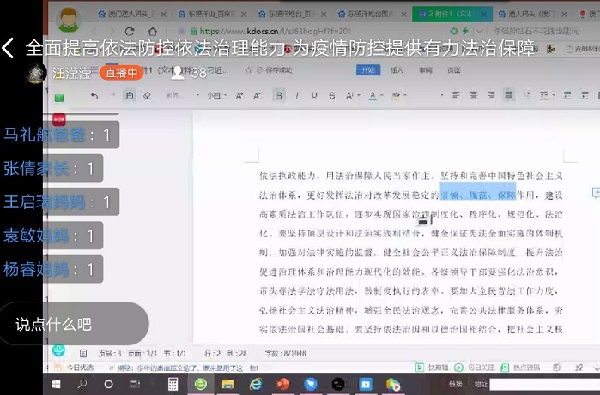This screenshot has width=600, height=395.
Task: Open the Windows Start menu
Action: 56,384
